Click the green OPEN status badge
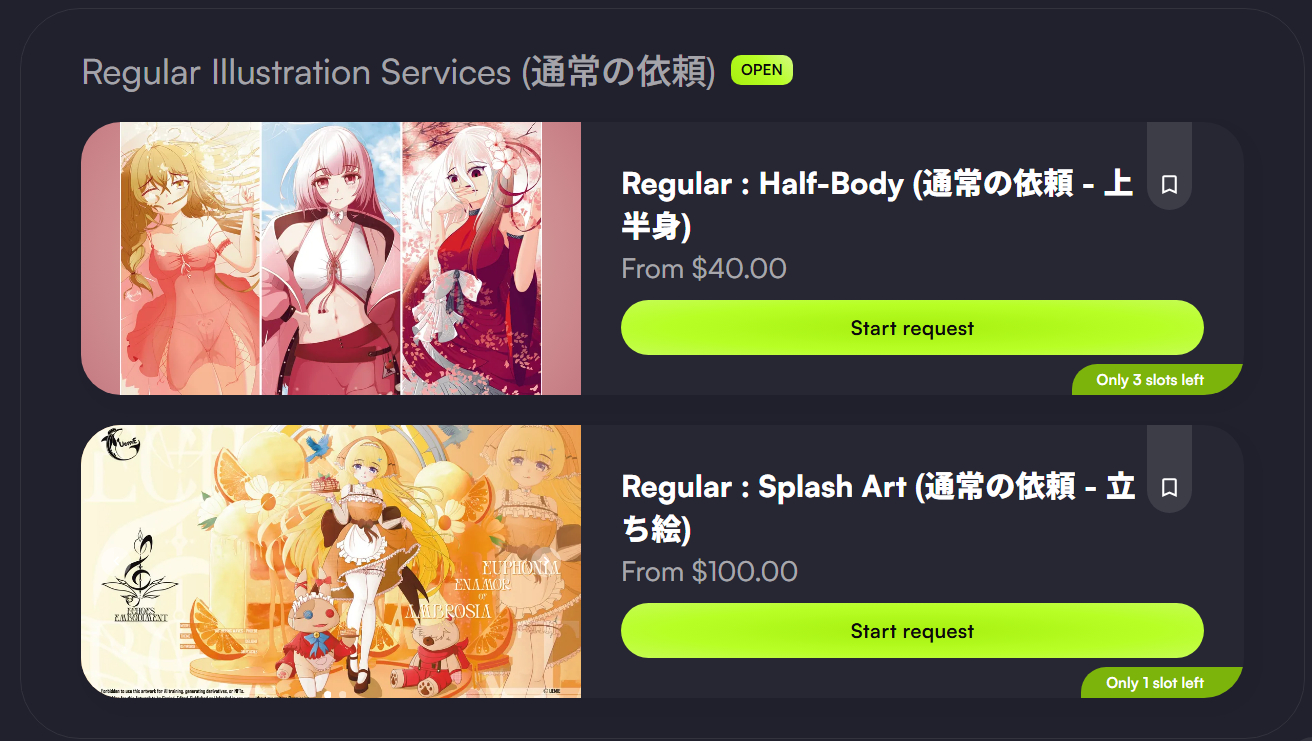Screen dimensions: 1312x741 (x=762, y=70)
